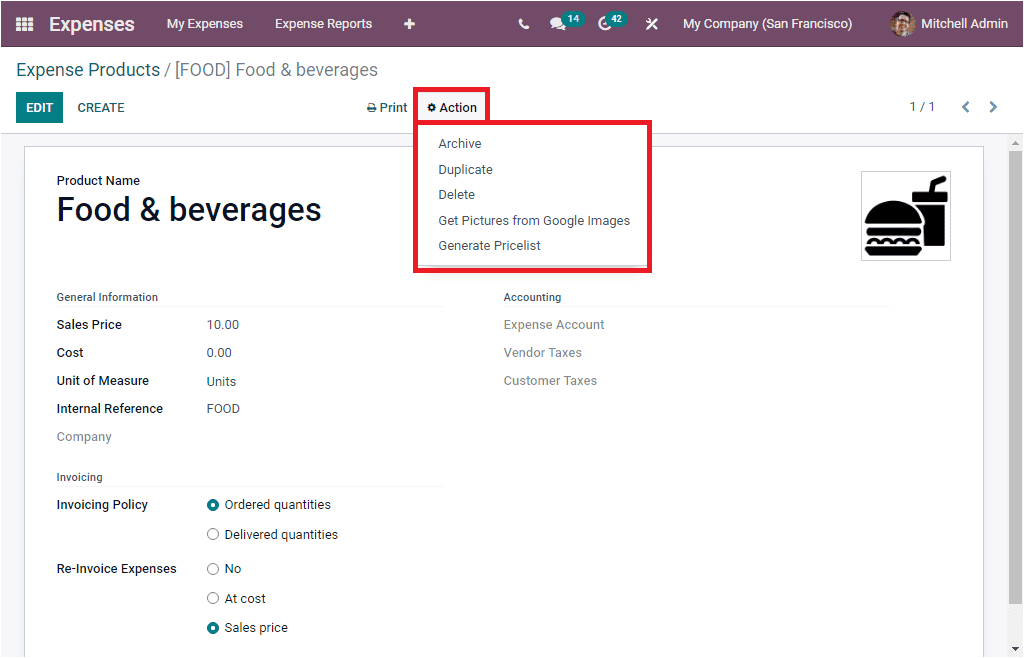Select the Delivered quantities option

click(x=213, y=534)
